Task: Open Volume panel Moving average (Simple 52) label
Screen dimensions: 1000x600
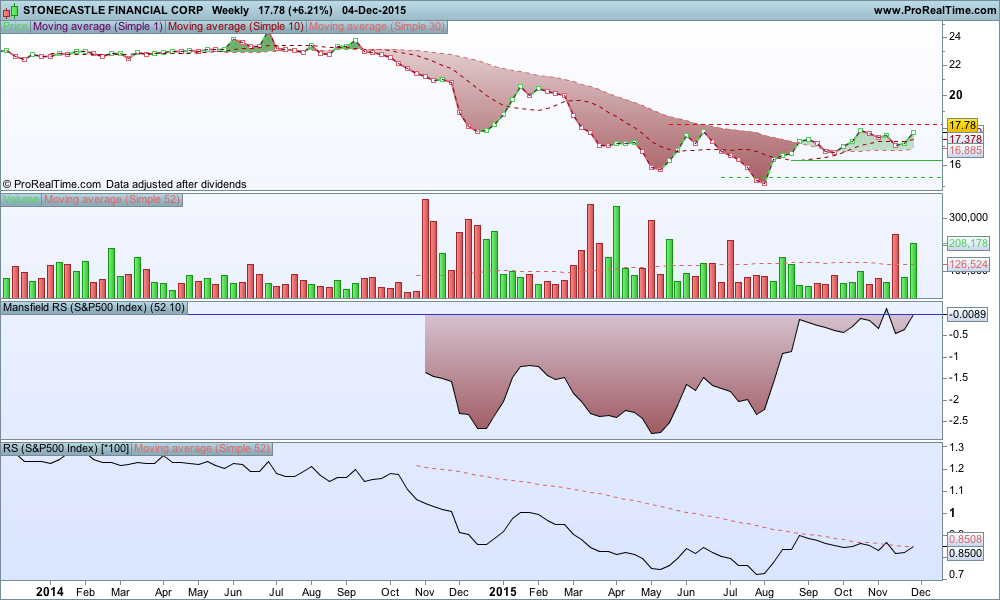Action: pyautogui.click(x=112, y=200)
